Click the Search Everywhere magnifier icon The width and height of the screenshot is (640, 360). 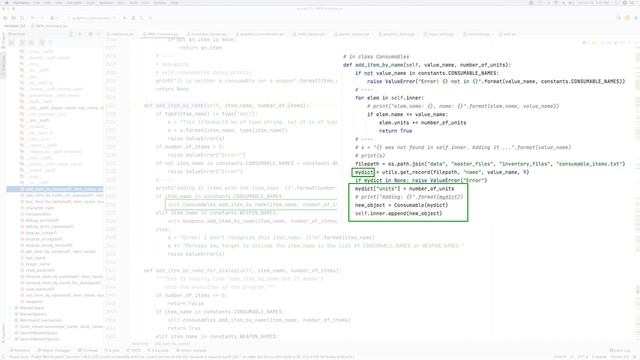619,18
